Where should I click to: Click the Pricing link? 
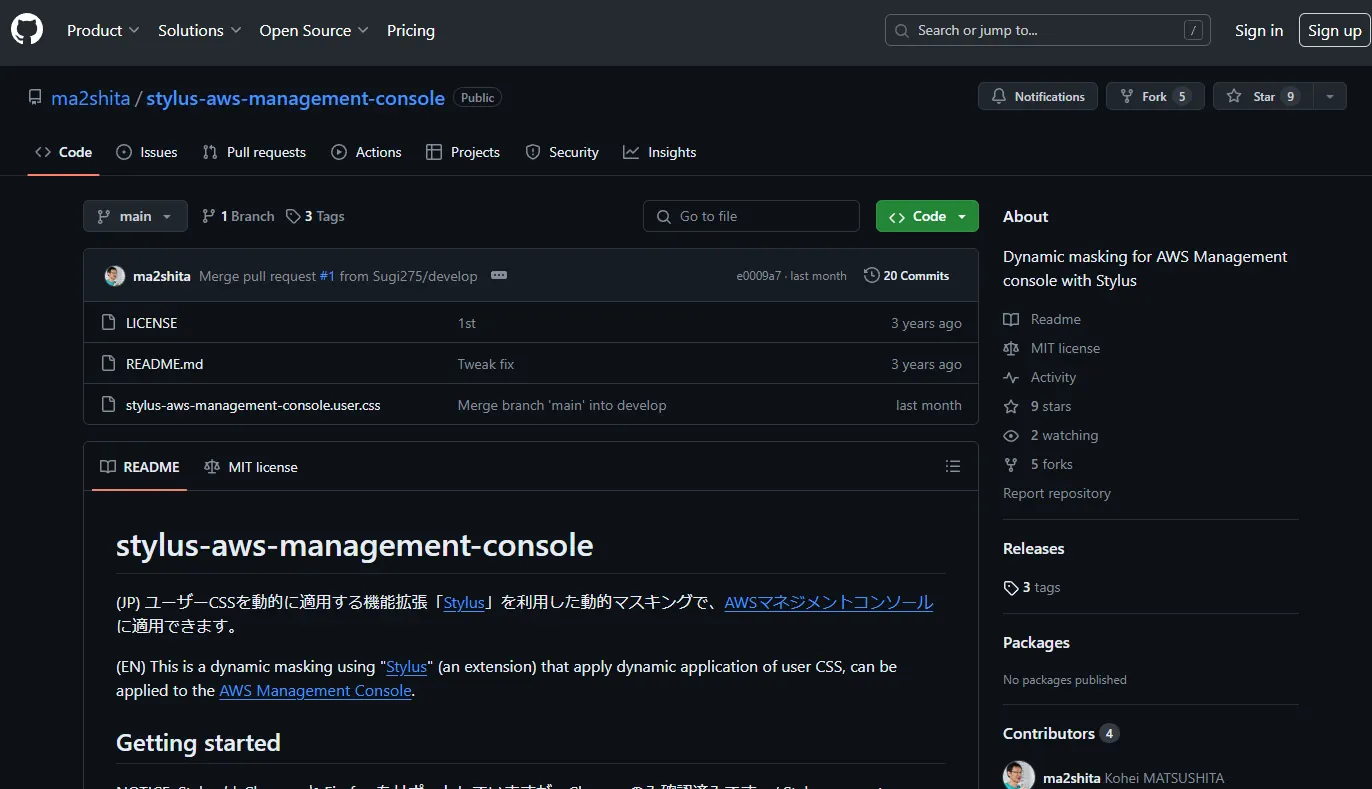tap(411, 31)
